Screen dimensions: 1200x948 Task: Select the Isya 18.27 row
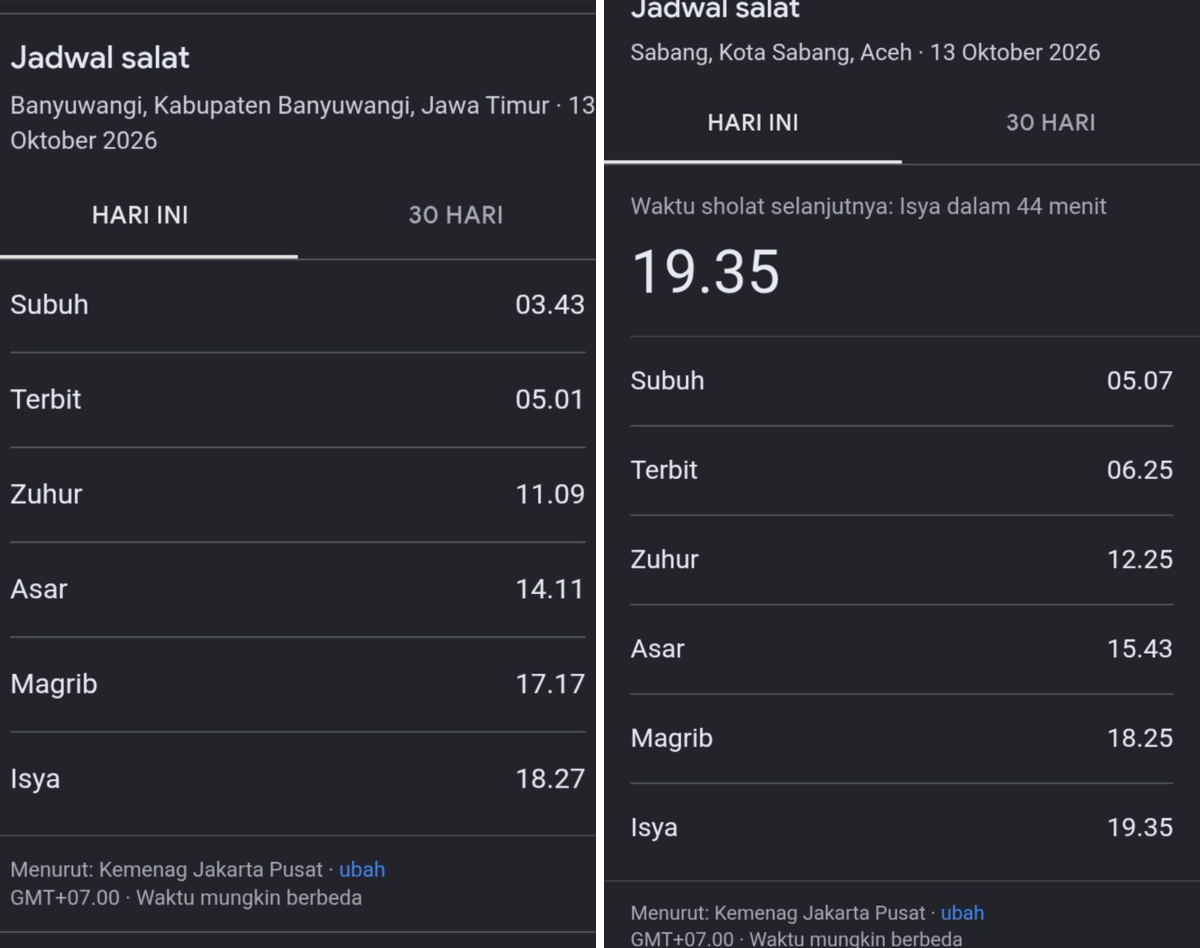tap(298, 779)
